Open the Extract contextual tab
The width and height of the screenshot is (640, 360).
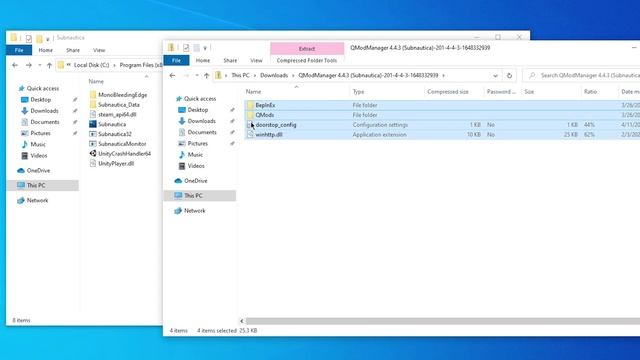click(307, 49)
